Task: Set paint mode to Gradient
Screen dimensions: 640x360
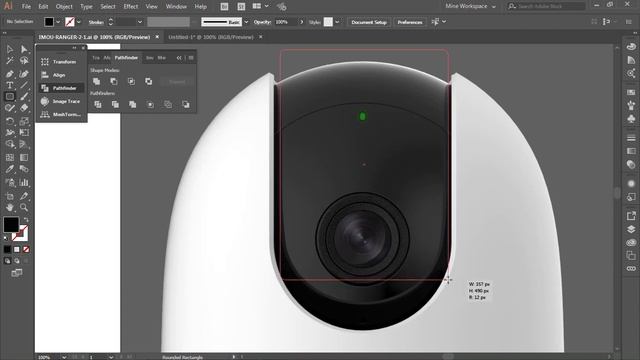Action: [x=17, y=249]
